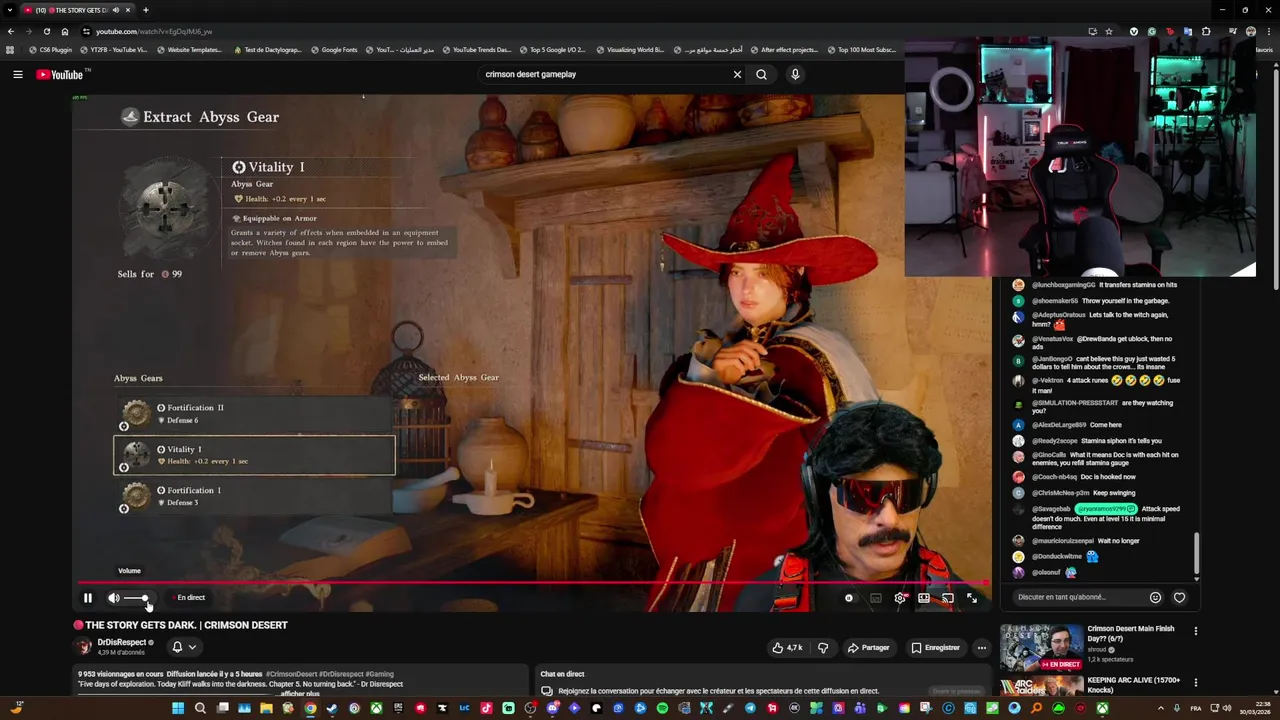1280x720 pixels.
Task: Open the CS6 Pluggin bookmark
Action: (x=51, y=49)
